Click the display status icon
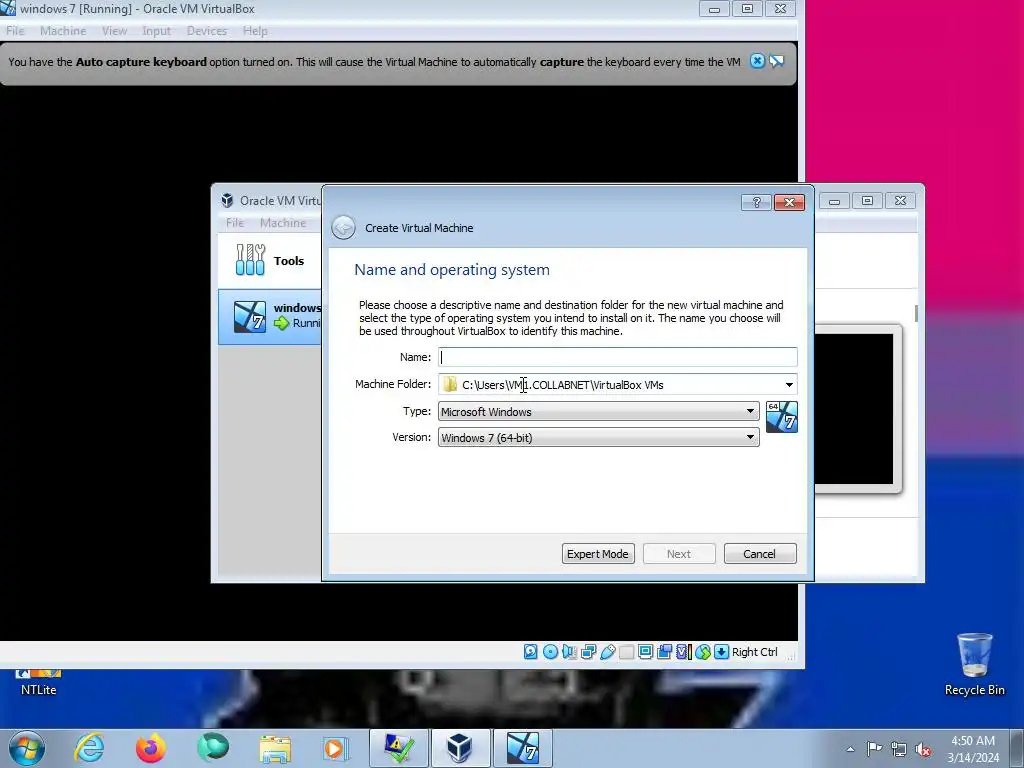This screenshot has width=1024, height=768. [x=645, y=652]
